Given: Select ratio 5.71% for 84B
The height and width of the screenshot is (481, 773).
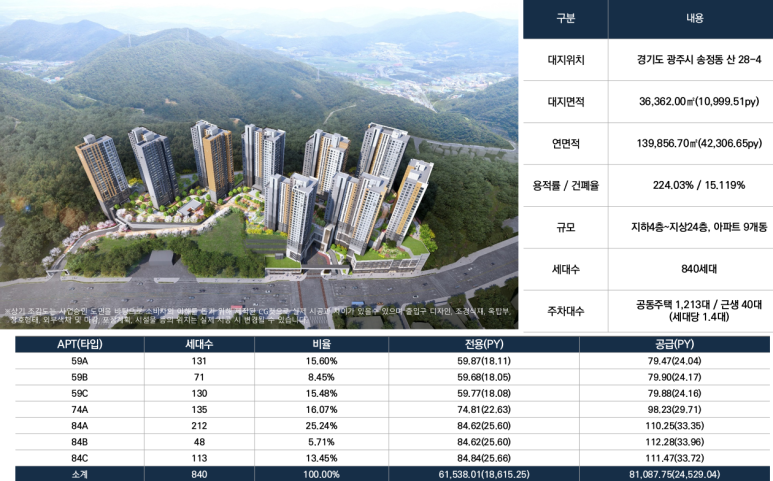Looking at the screenshot, I should (321, 442).
